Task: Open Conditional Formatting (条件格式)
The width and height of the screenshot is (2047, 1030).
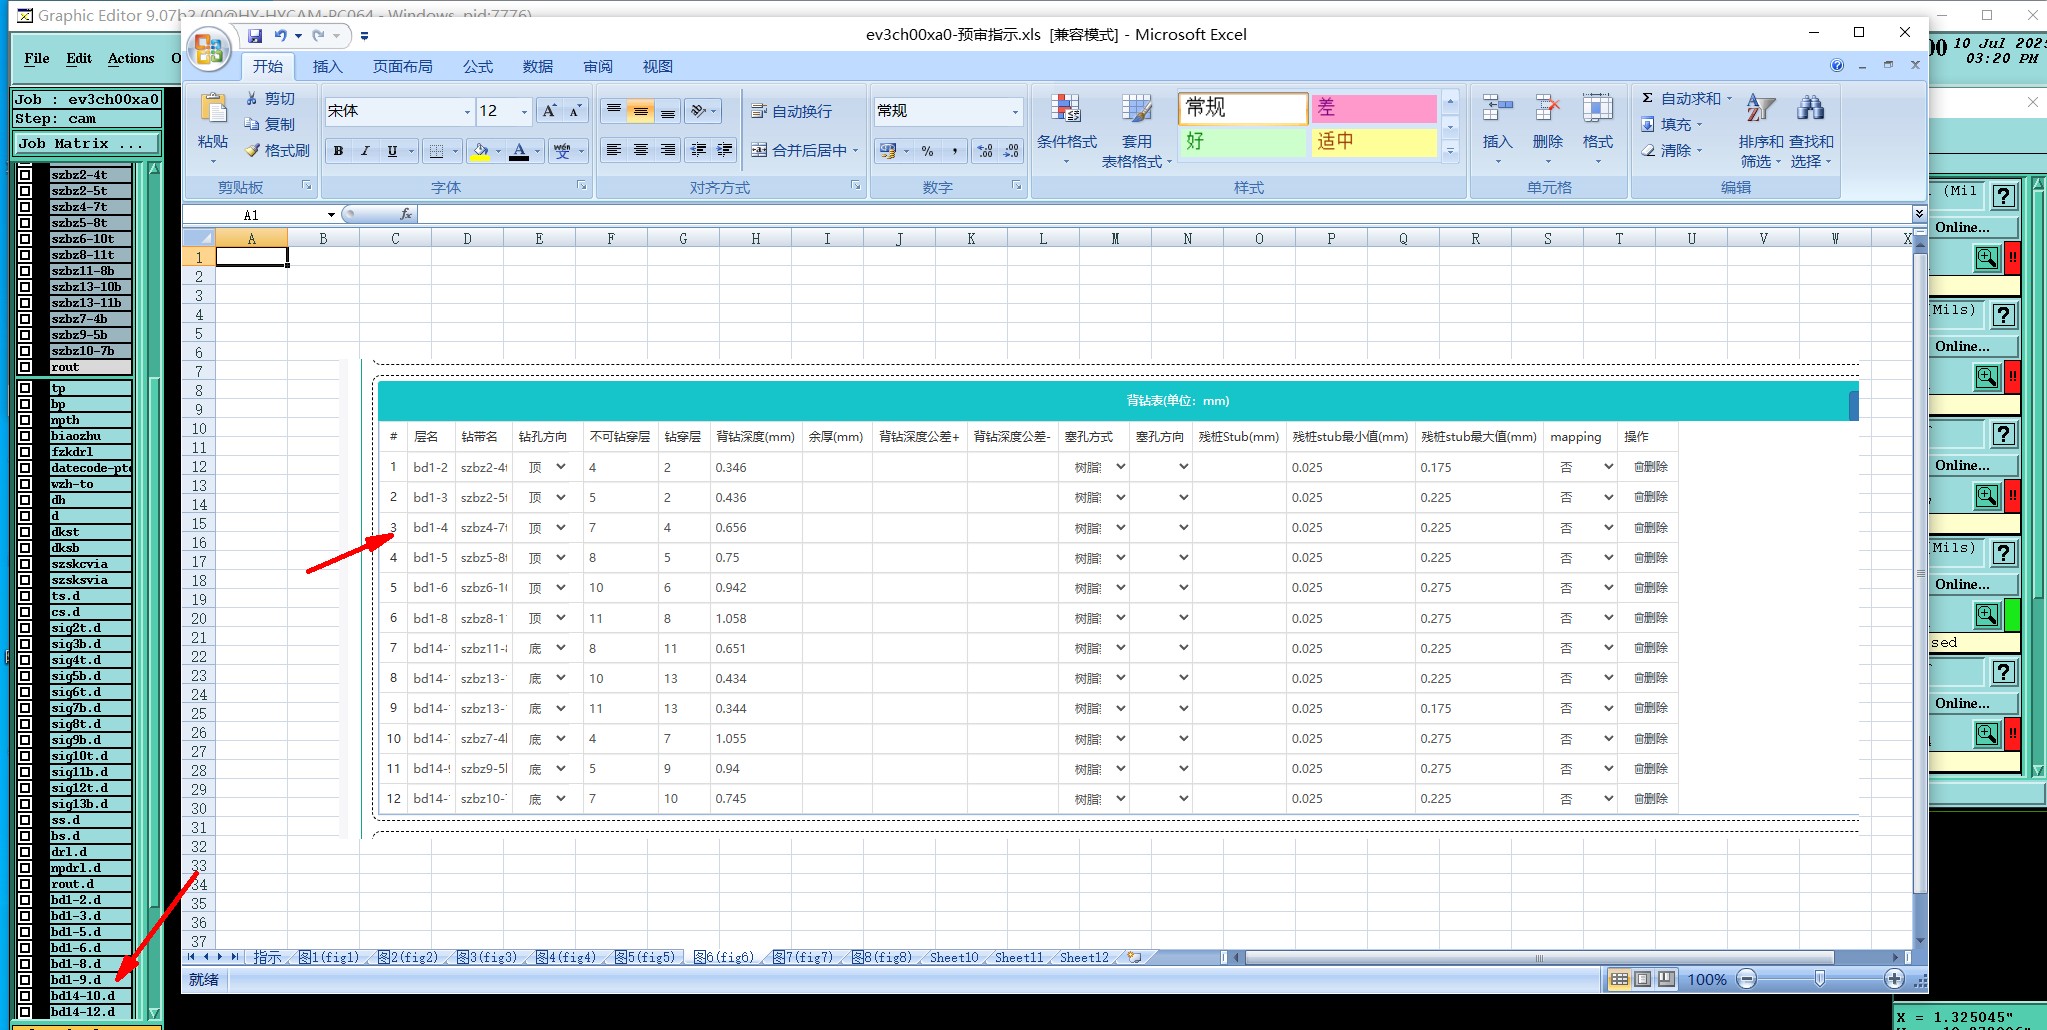Action: 1066,130
